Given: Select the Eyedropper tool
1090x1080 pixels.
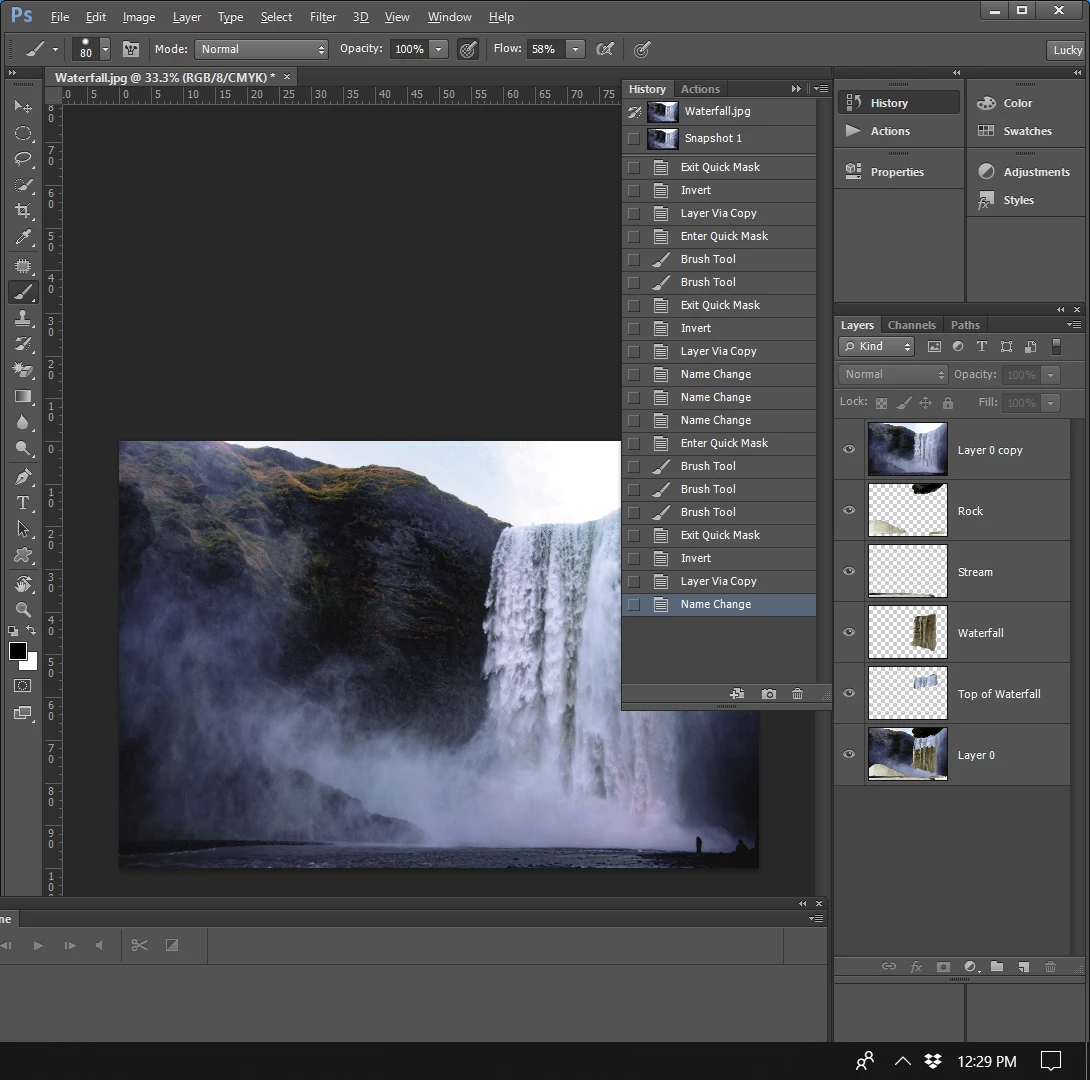Looking at the screenshot, I should (x=23, y=237).
